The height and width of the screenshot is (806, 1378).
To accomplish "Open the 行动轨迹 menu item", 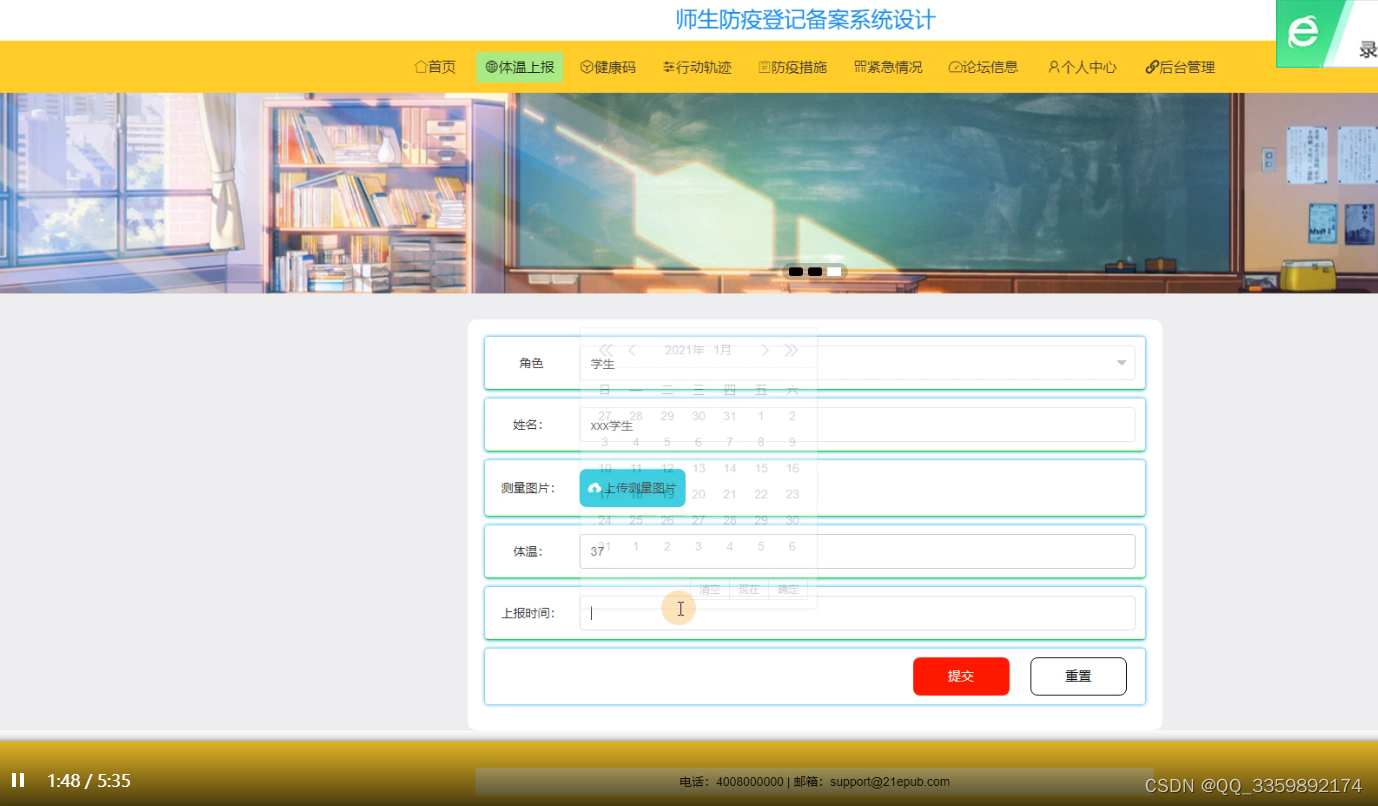I will 697,67.
